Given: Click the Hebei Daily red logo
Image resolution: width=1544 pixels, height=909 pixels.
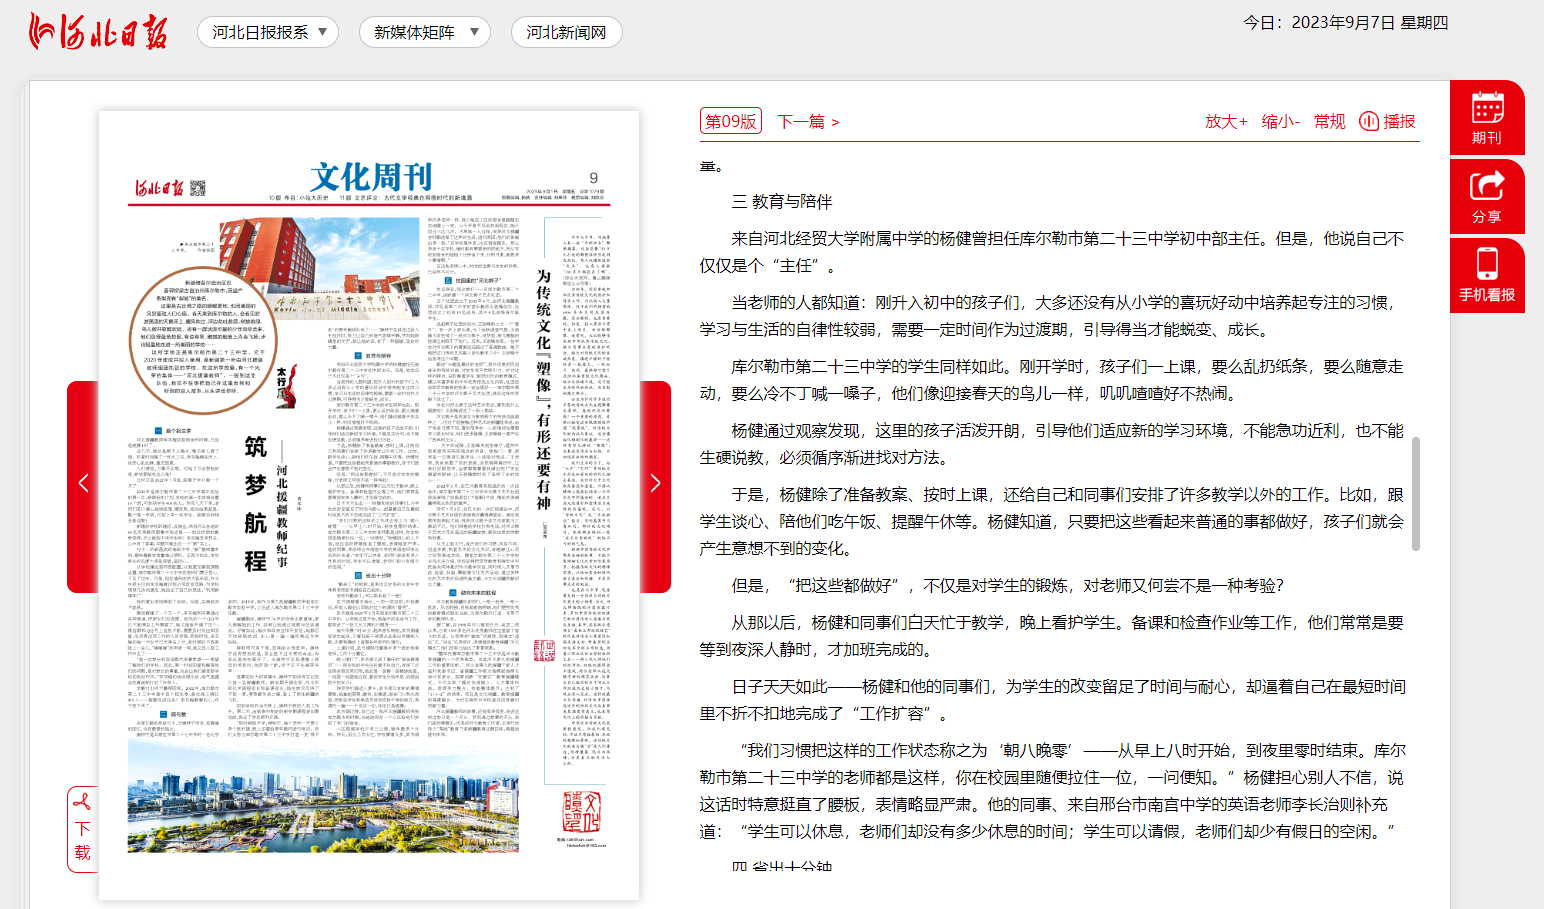Looking at the screenshot, I should pos(98,32).
